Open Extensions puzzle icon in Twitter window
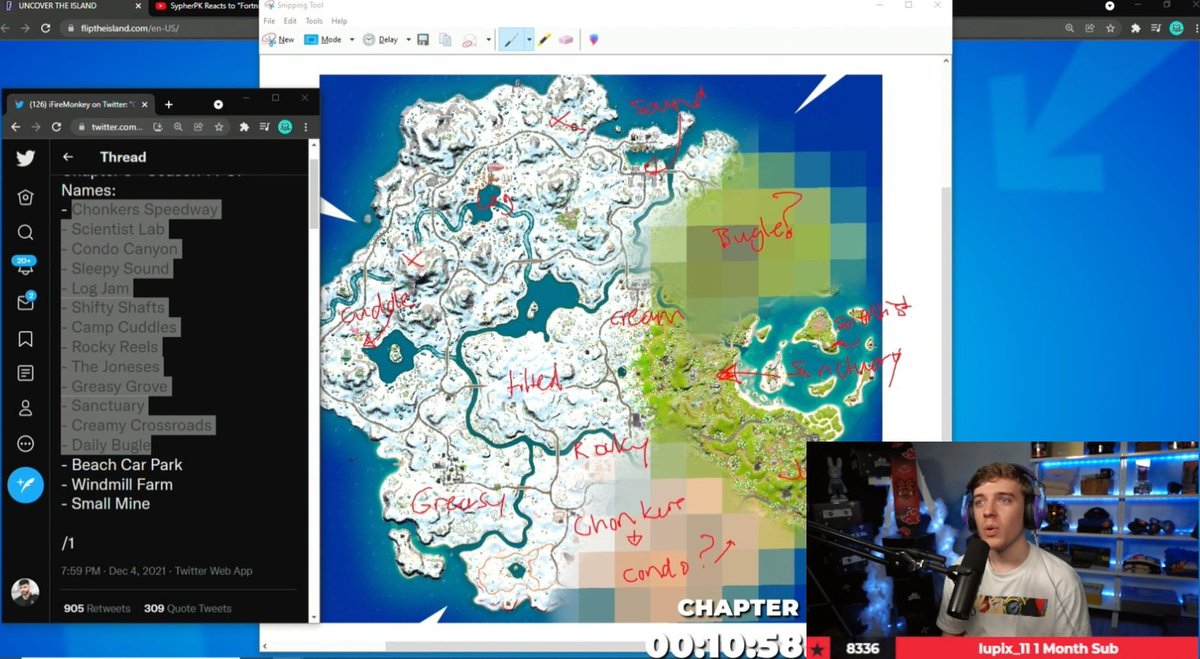1200x659 pixels. (244, 127)
